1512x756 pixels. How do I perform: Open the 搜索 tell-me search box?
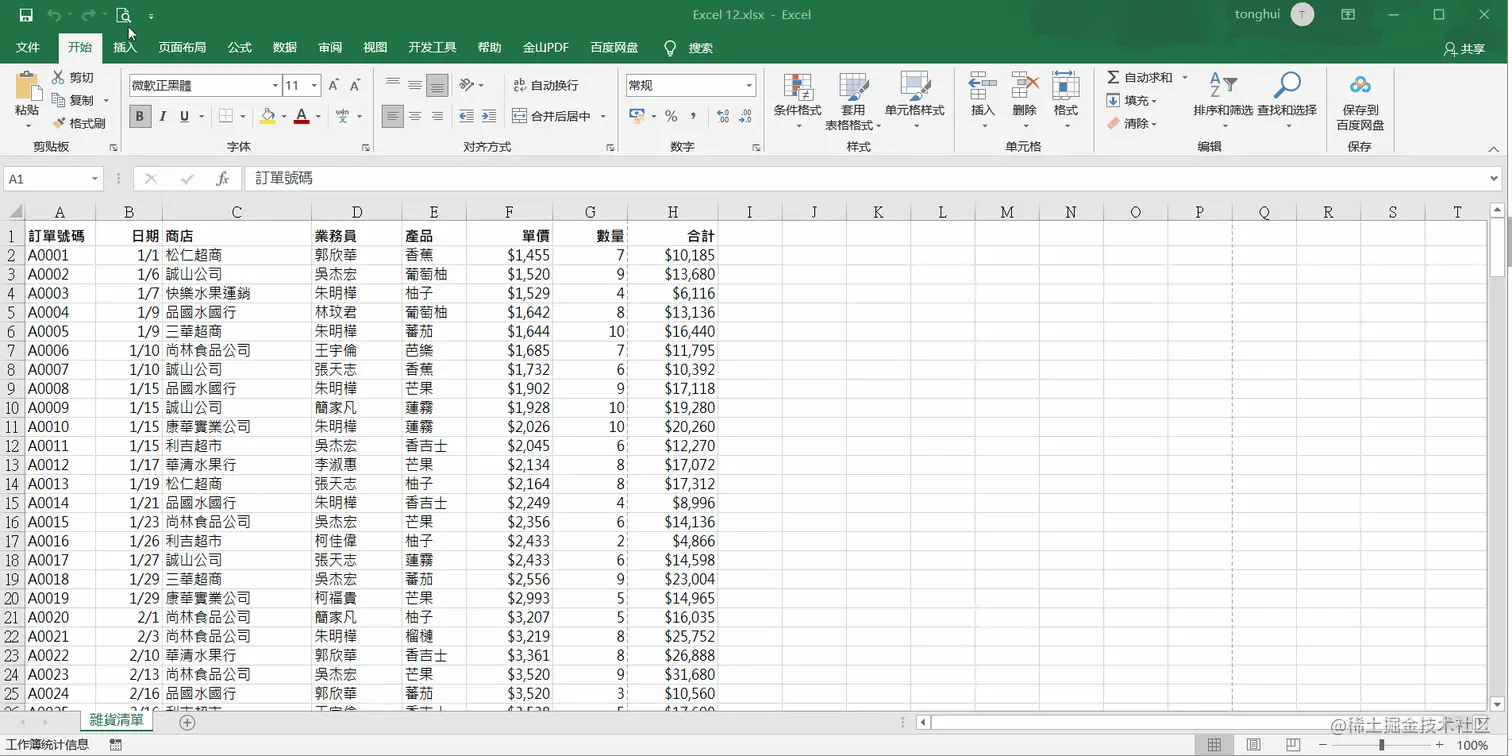(688, 48)
